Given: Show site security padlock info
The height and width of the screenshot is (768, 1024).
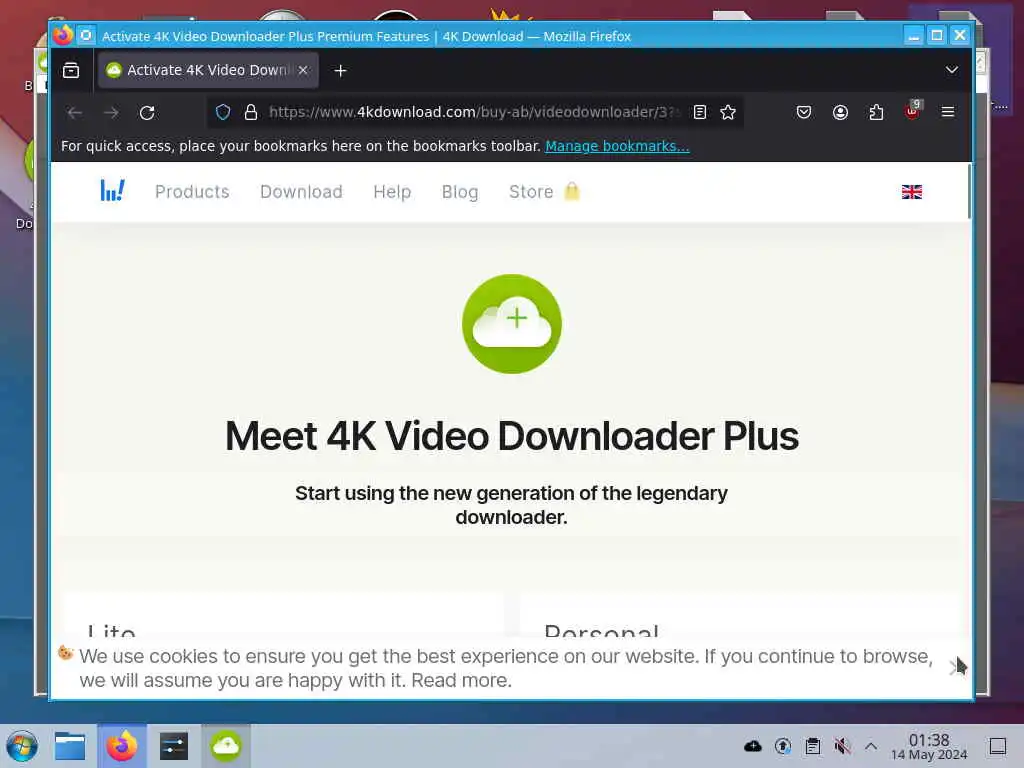Looking at the screenshot, I should coord(251,112).
